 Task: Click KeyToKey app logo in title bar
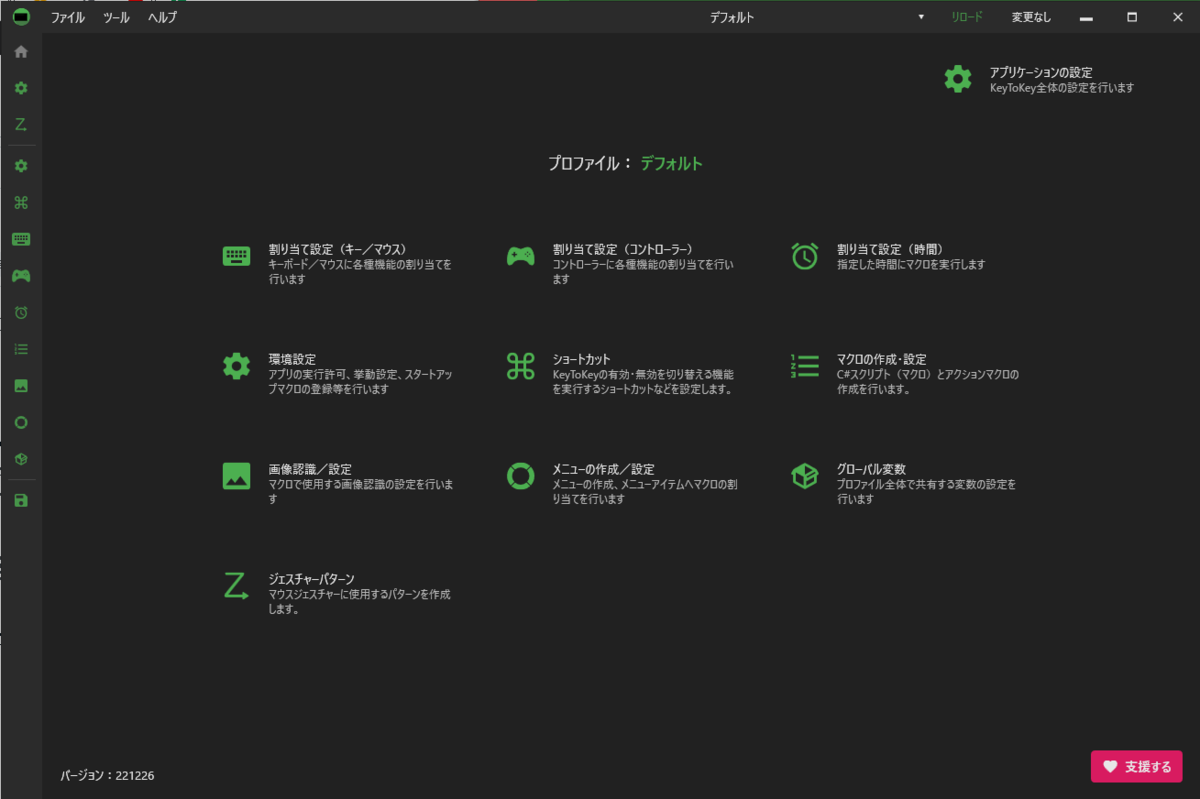pos(21,17)
